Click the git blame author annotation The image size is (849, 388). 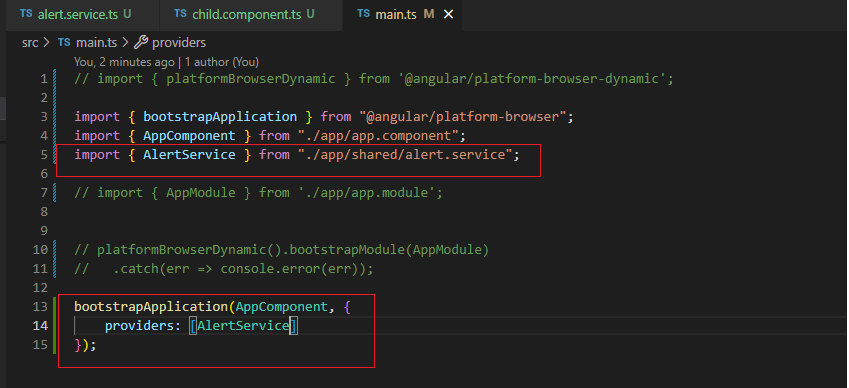pos(166,62)
